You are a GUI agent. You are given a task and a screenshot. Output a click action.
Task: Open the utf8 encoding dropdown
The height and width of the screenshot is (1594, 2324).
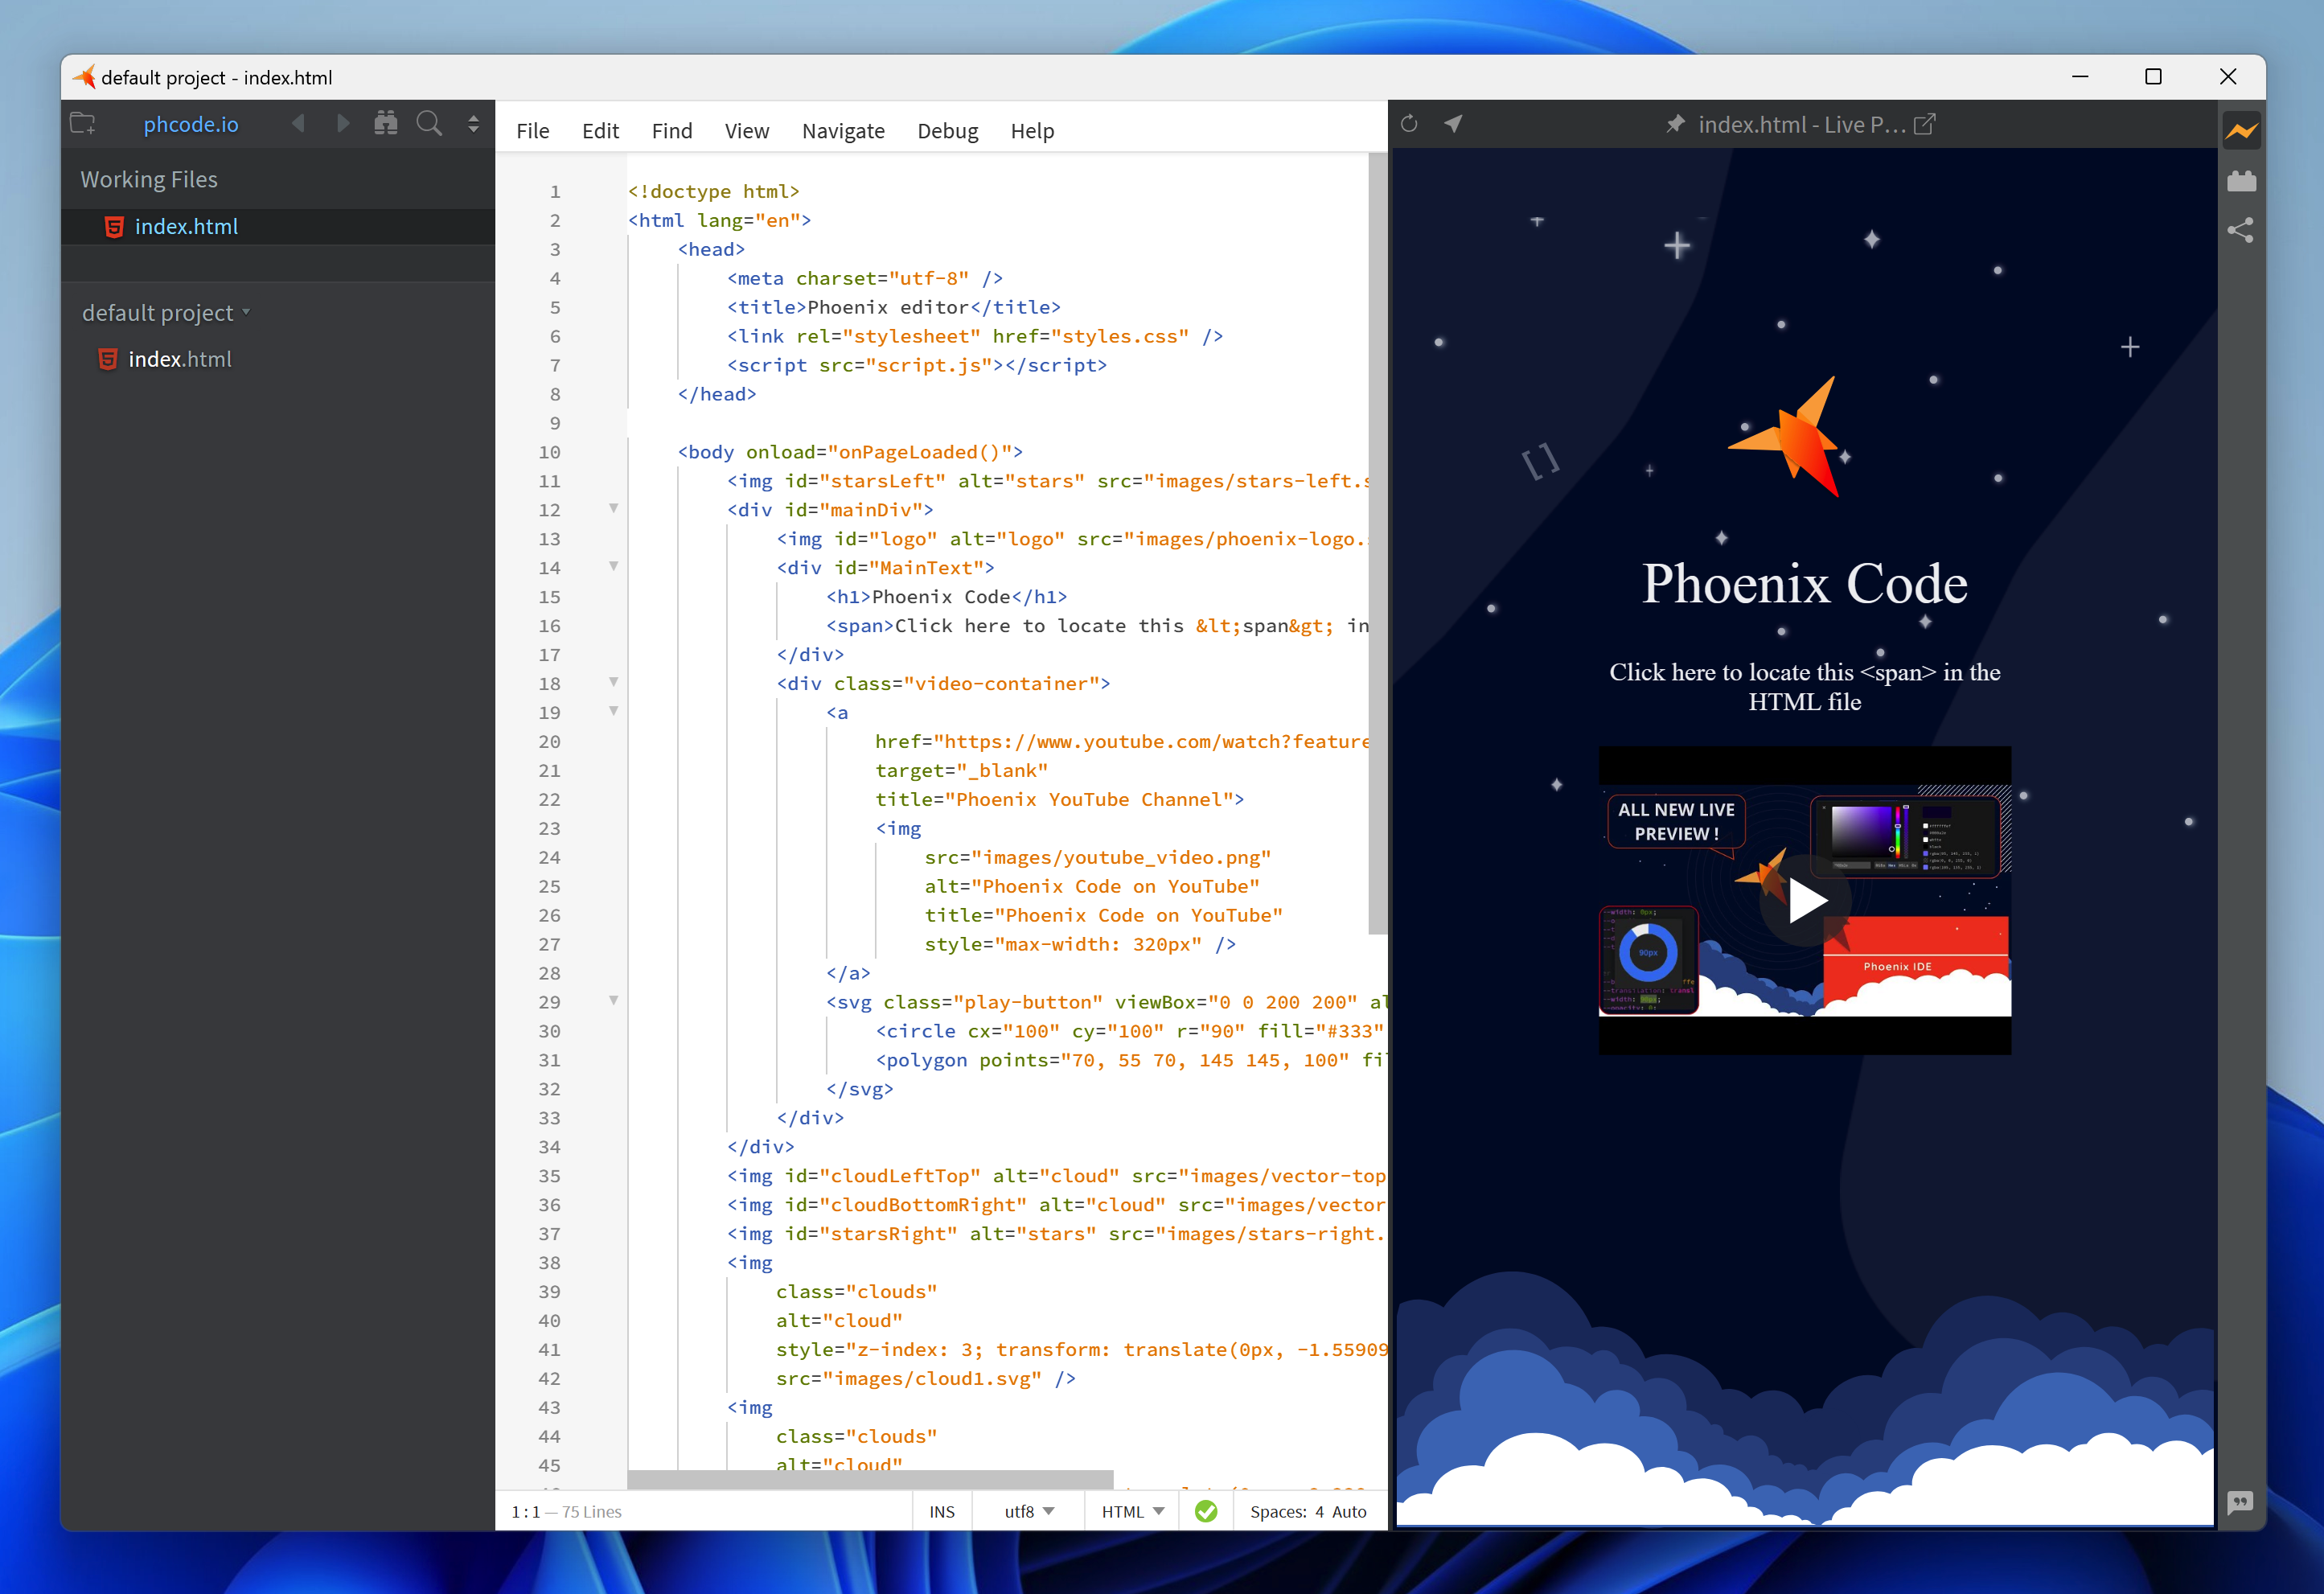(x=1029, y=1512)
